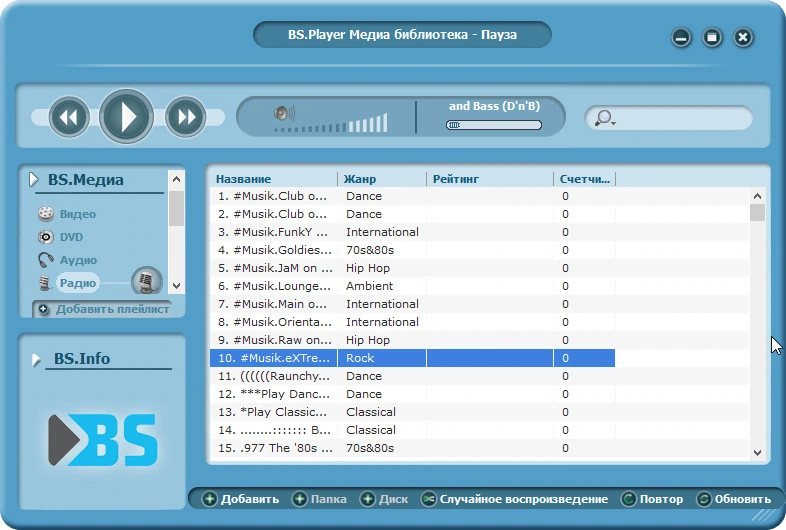786x530 pixels.
Task: Toggle Случайное воспроизведение shuffle
Action: pyautogui.click(x=514, y=499)
